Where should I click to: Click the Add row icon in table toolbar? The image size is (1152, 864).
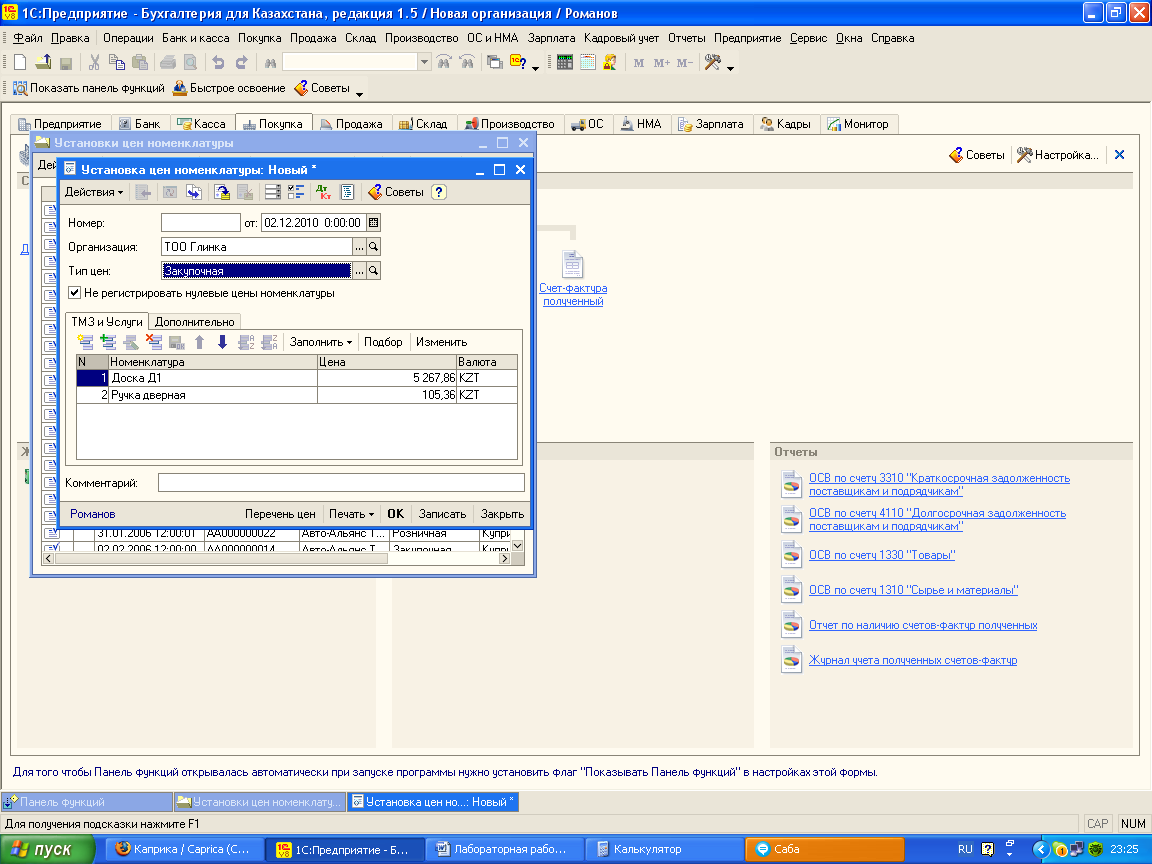tap(85, 342)
